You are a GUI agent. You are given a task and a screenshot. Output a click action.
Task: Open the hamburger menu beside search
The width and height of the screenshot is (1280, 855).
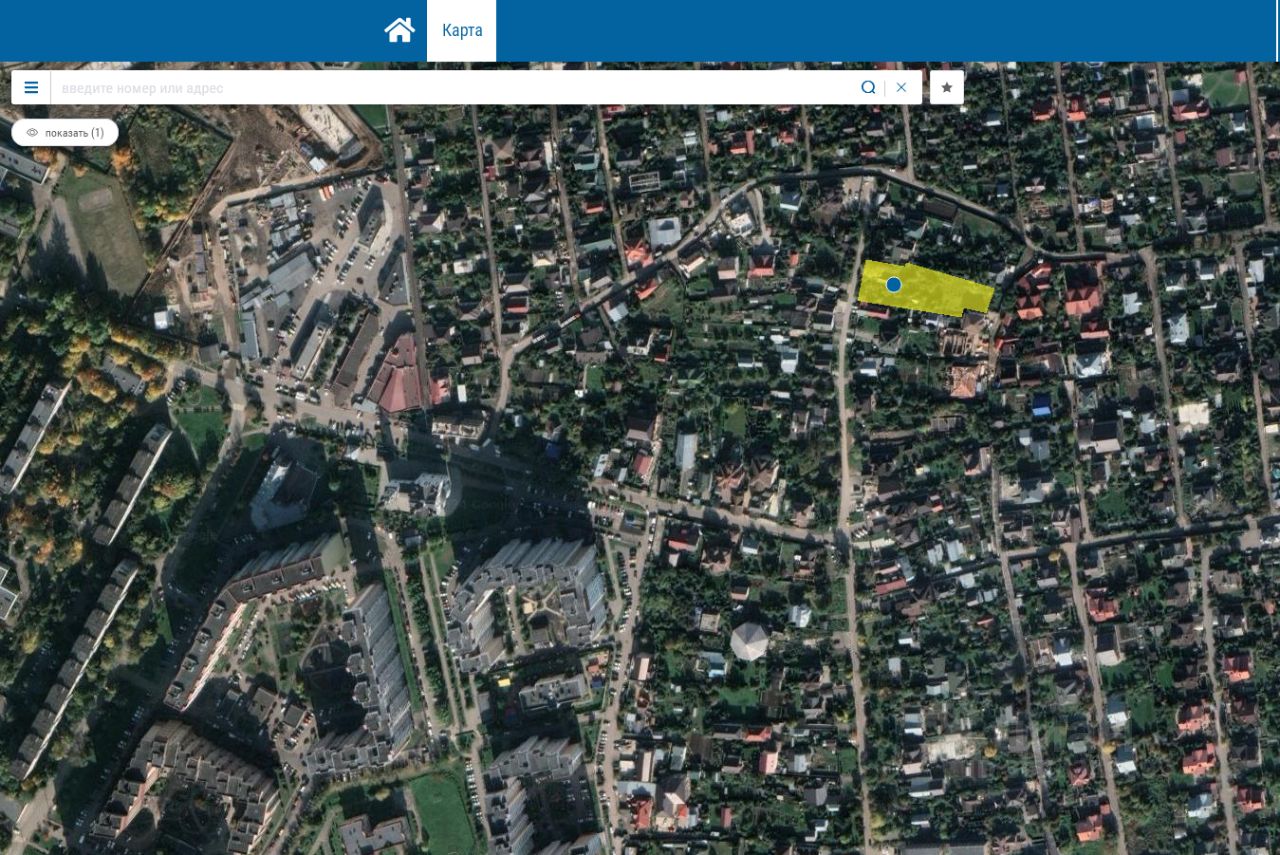pos(31,88)
